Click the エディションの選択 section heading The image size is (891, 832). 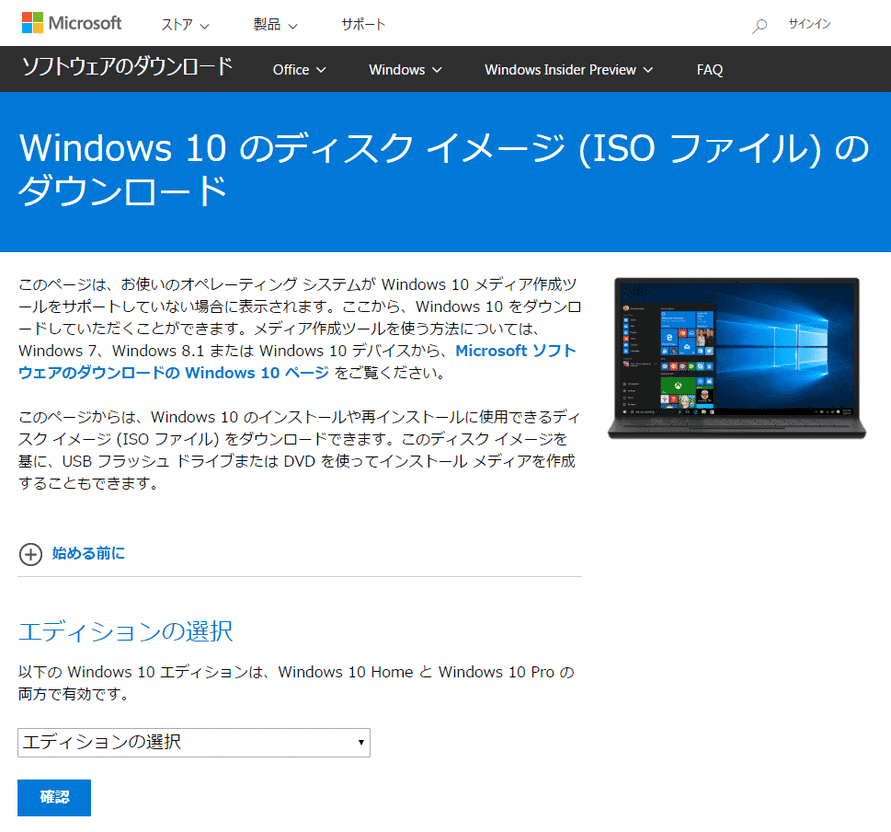[x=126, y=631]
